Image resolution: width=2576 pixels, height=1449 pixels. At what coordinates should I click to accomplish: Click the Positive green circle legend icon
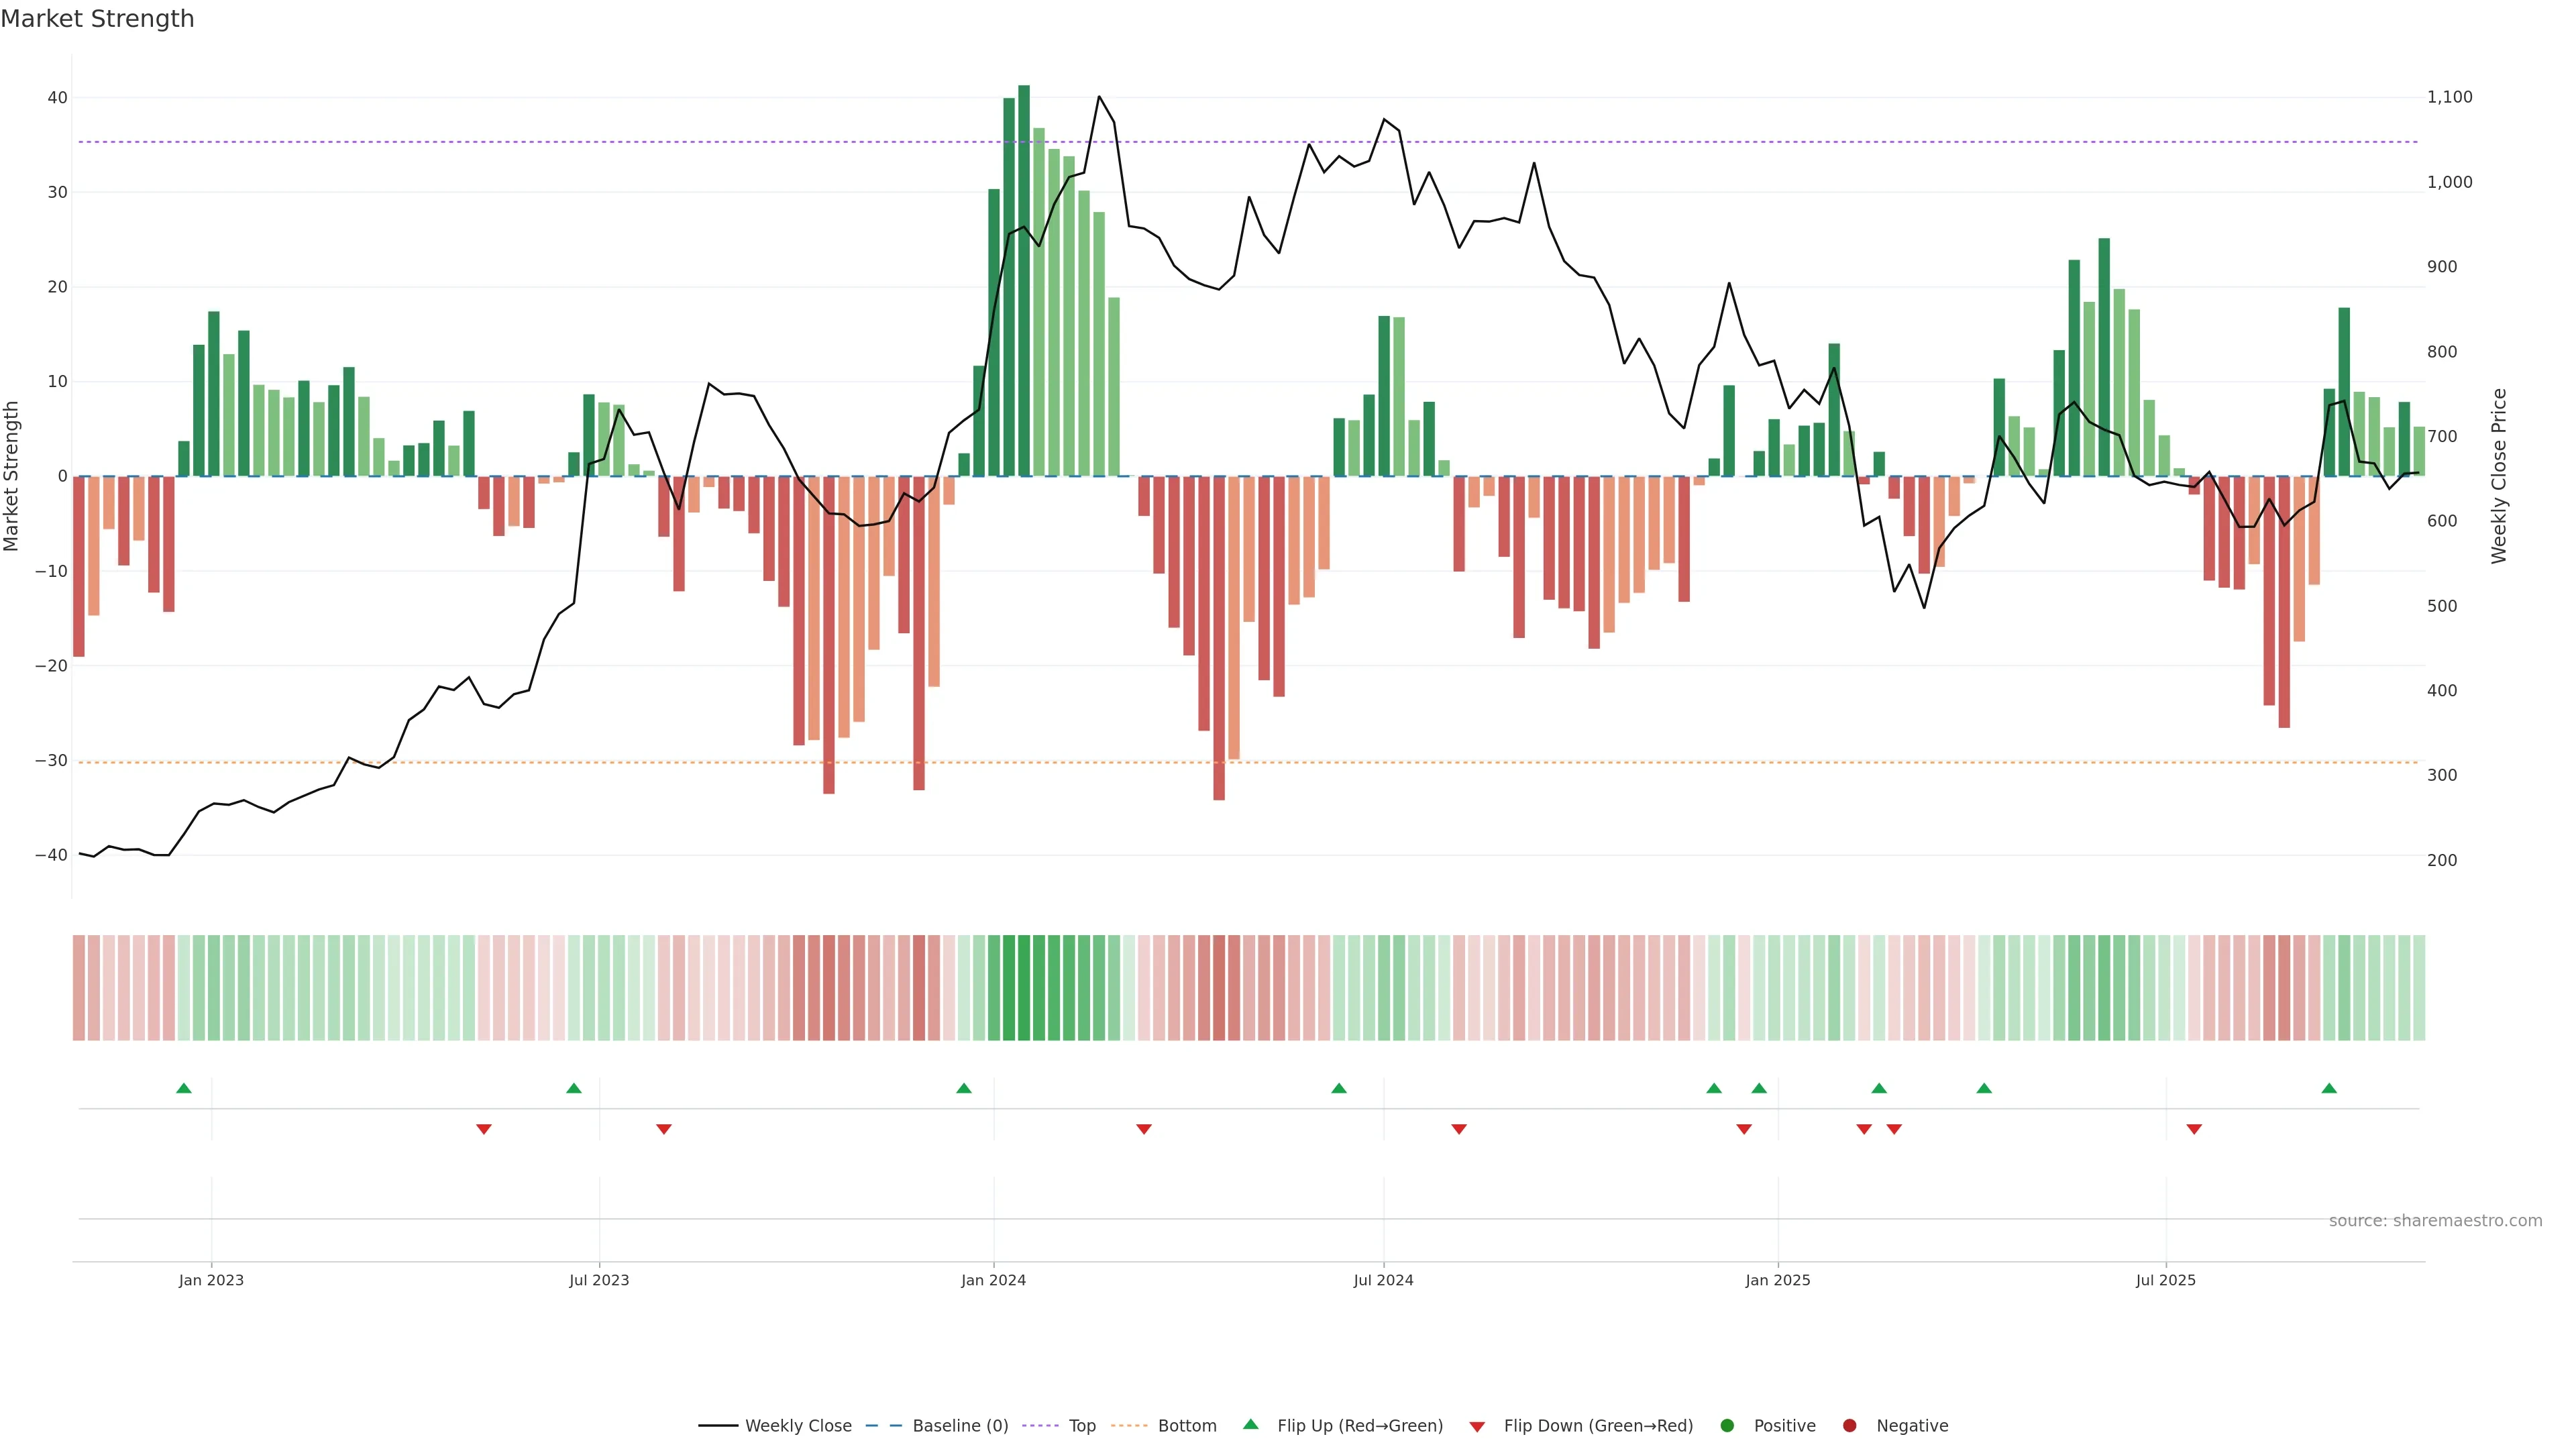pyautogui.click(x=1727, y=1425)
